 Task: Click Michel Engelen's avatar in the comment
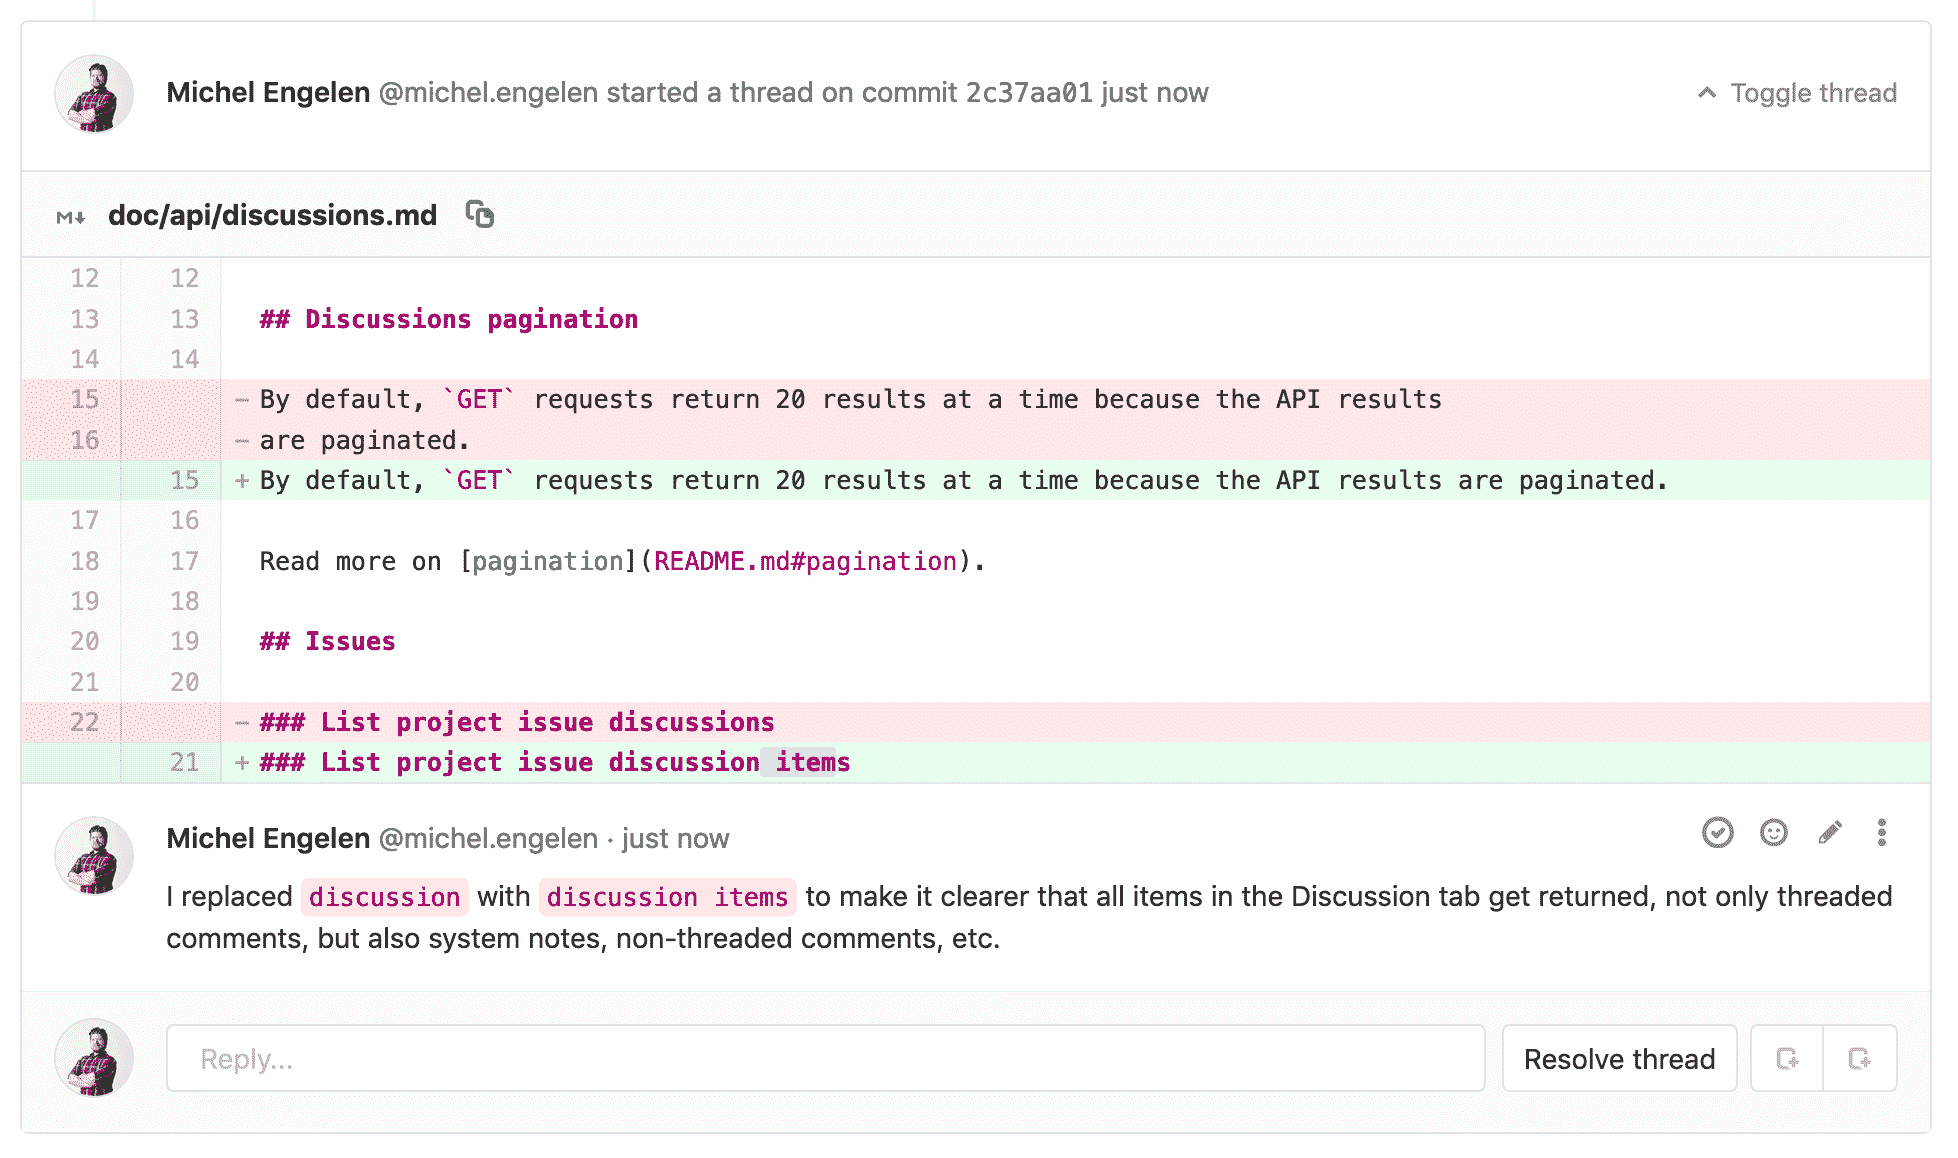[x=93, y=856]
